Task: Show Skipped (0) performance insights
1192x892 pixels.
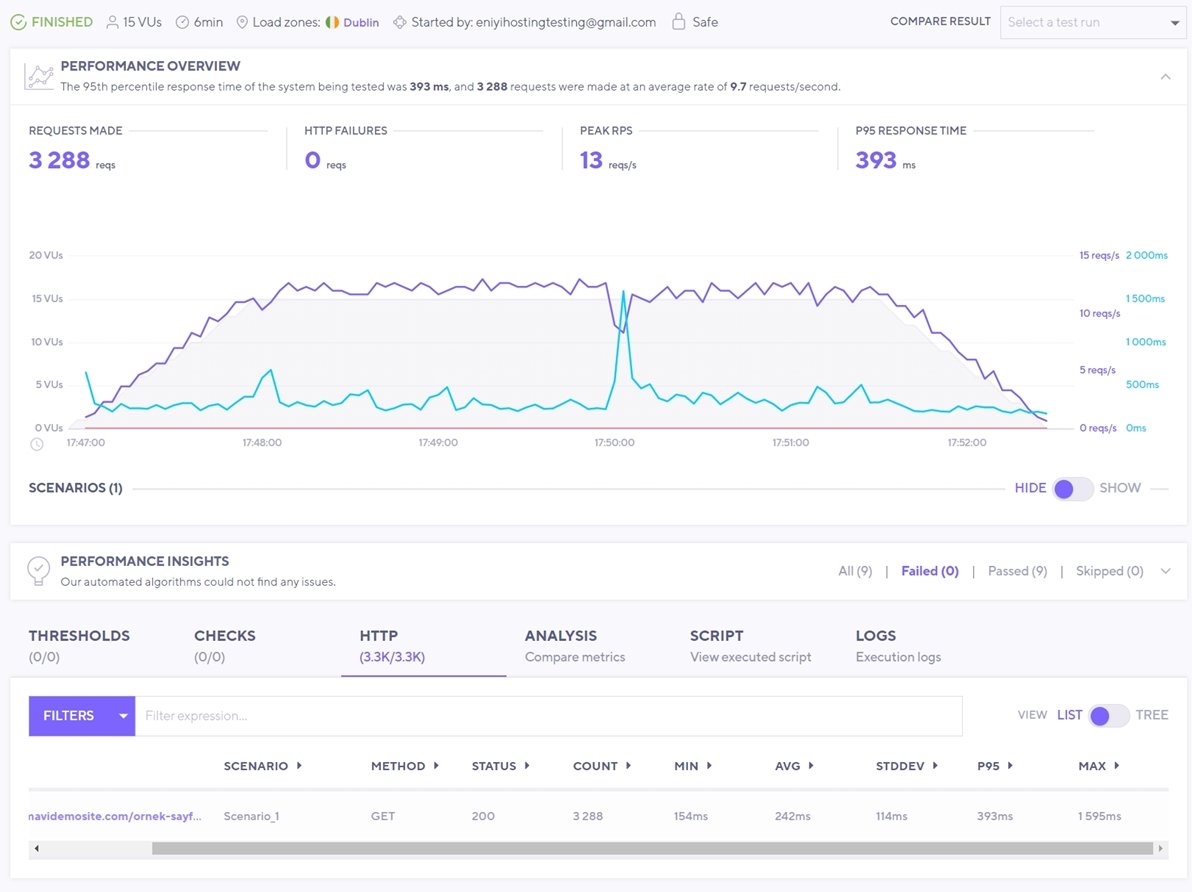Action: [x=1109, y=571]
